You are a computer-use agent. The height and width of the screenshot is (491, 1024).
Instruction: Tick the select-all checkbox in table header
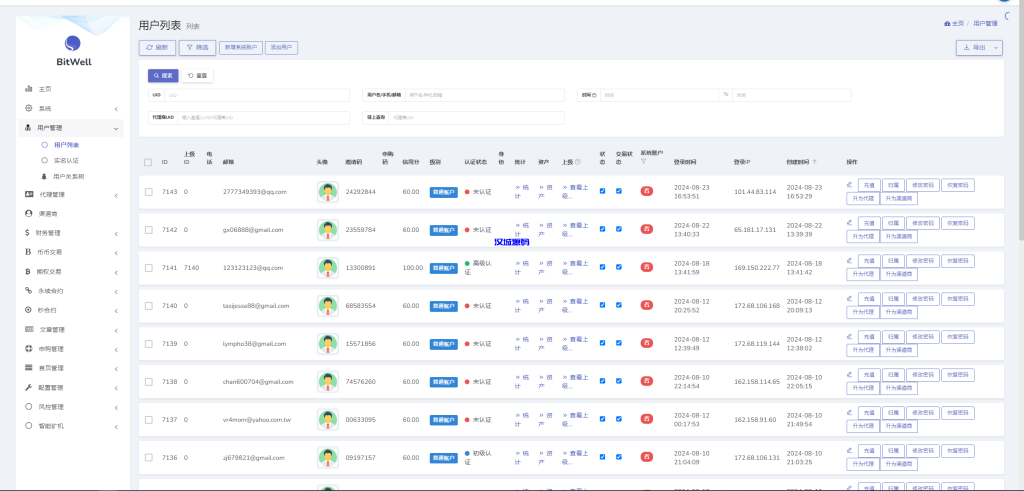[148, 162]
